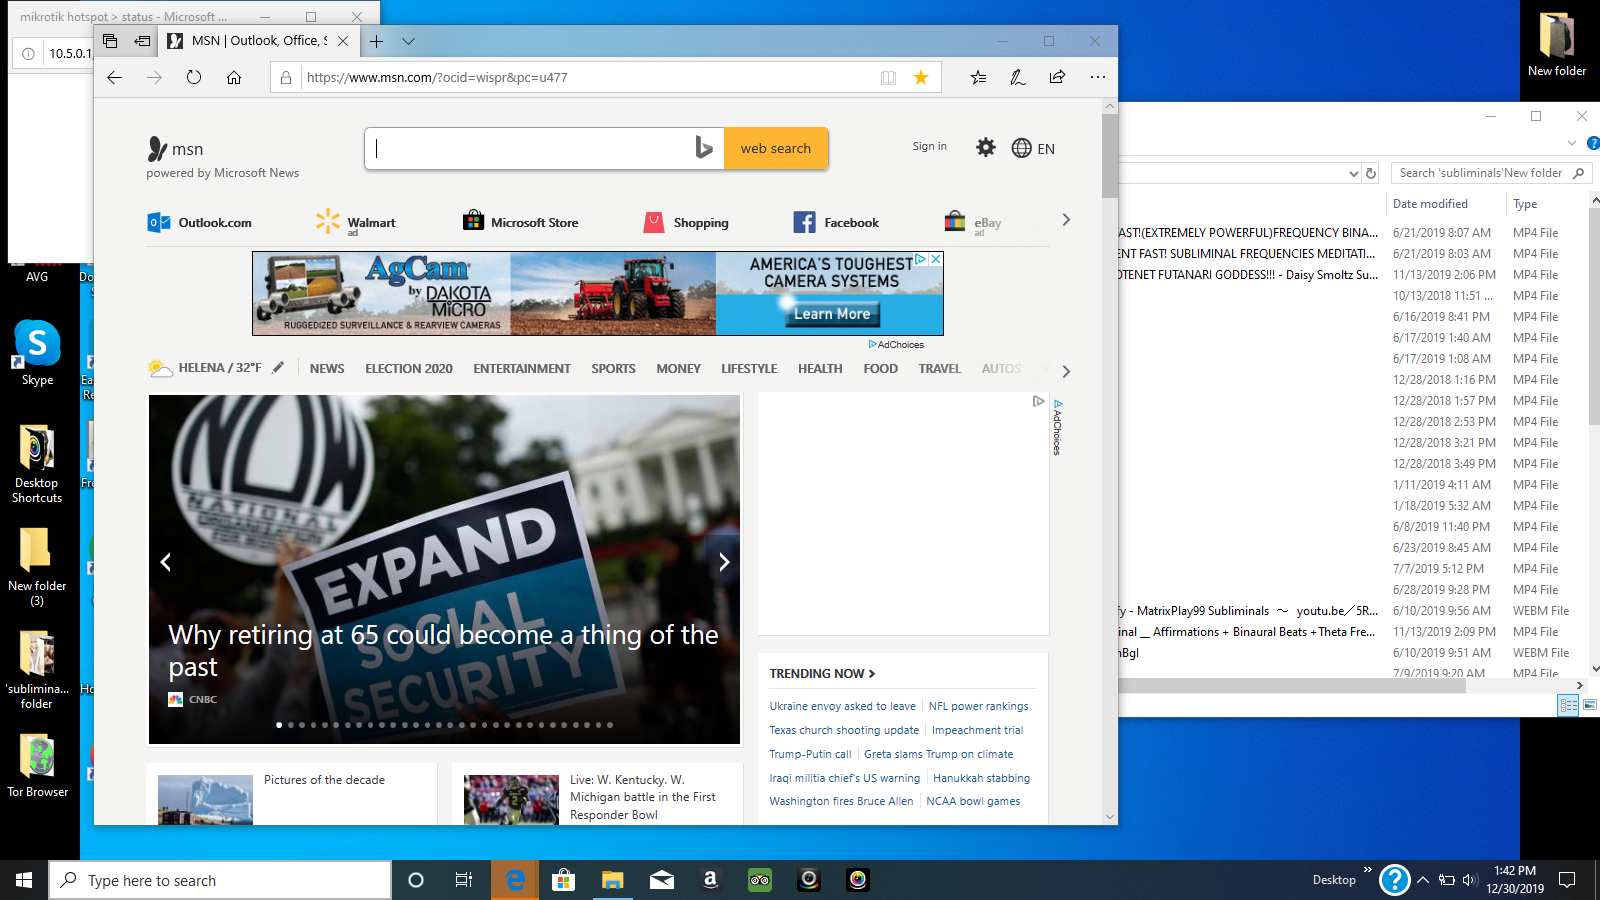Open Task View on taskbar
The width and height of the screenshot is (1600, 900).
464,880
